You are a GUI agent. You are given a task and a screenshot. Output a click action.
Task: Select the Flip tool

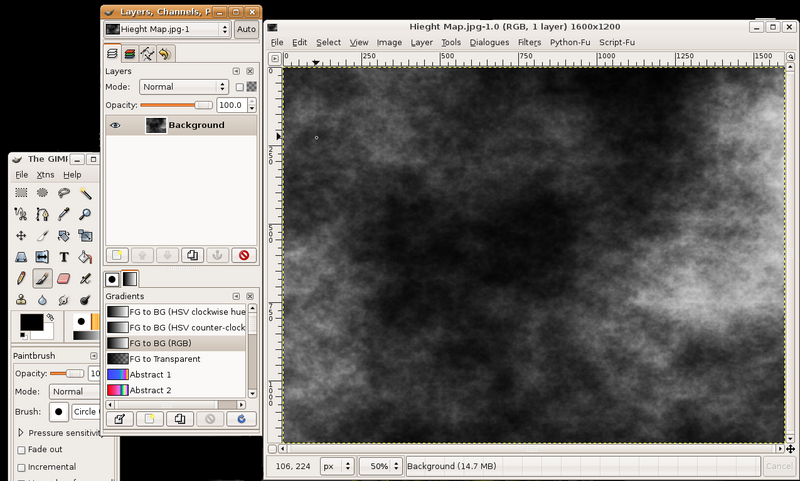[x=42, y=257]
